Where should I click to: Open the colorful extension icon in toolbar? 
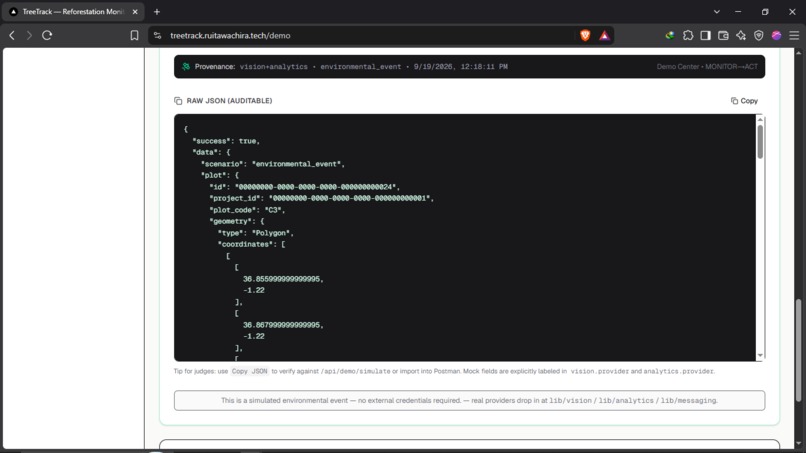(x=670, y=35)
